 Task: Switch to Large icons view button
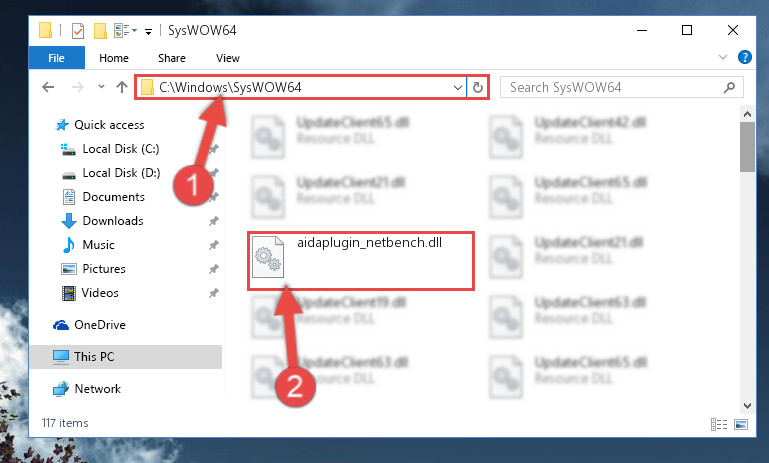[741, 424]
